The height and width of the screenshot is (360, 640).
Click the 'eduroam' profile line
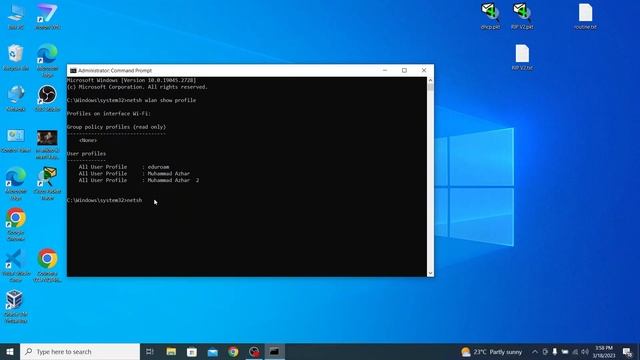124,167
